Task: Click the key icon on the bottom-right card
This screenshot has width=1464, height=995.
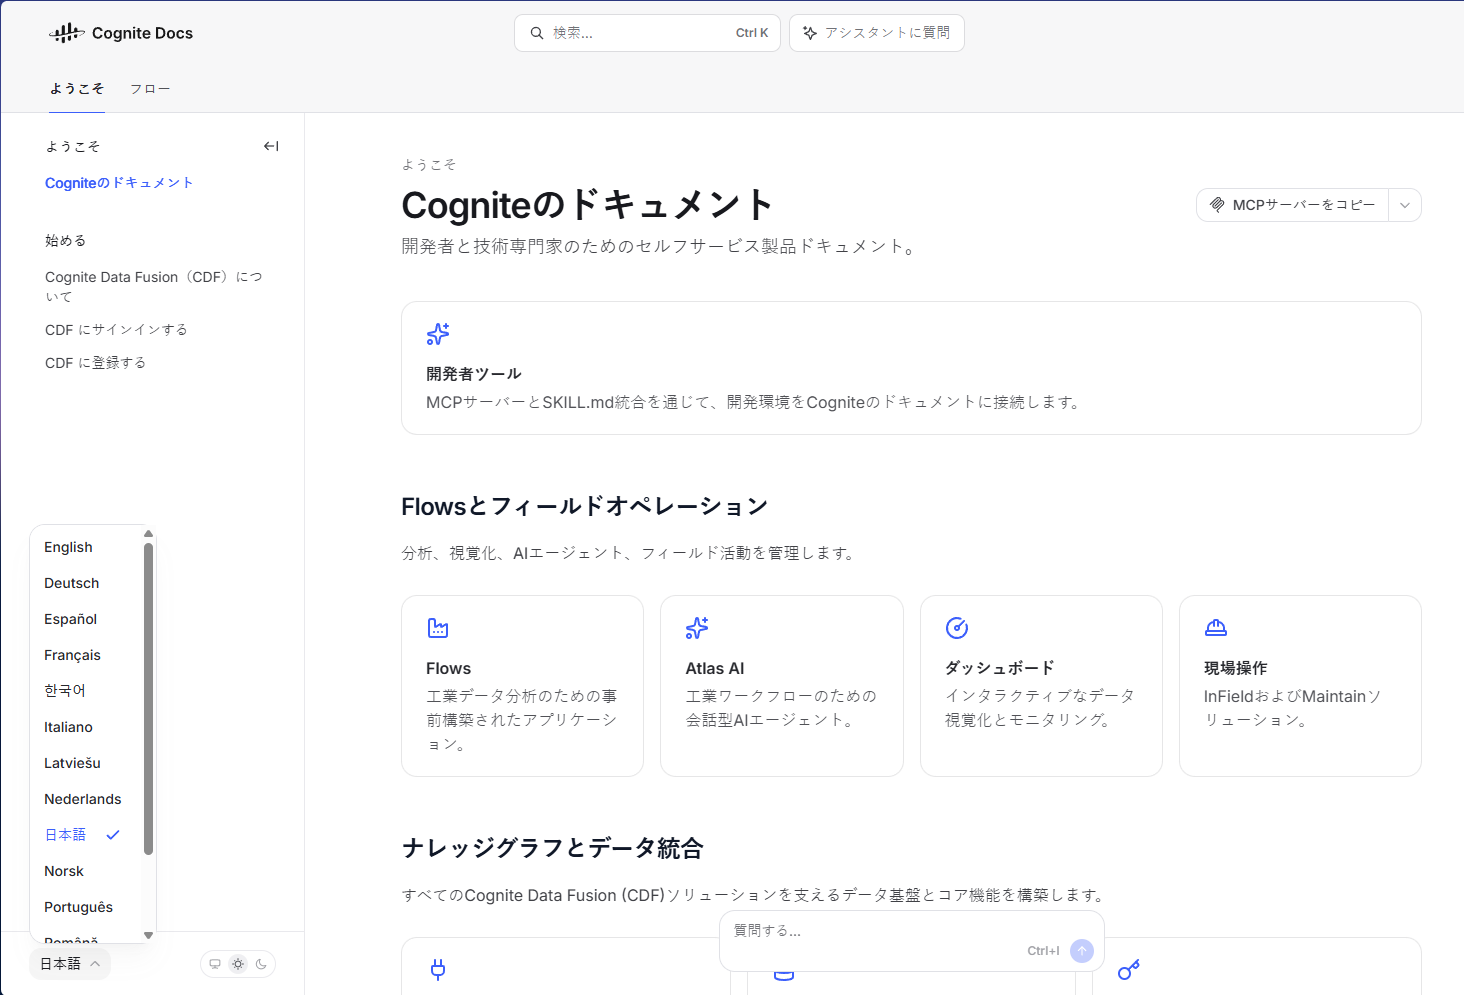Action: pos(1129,969)
